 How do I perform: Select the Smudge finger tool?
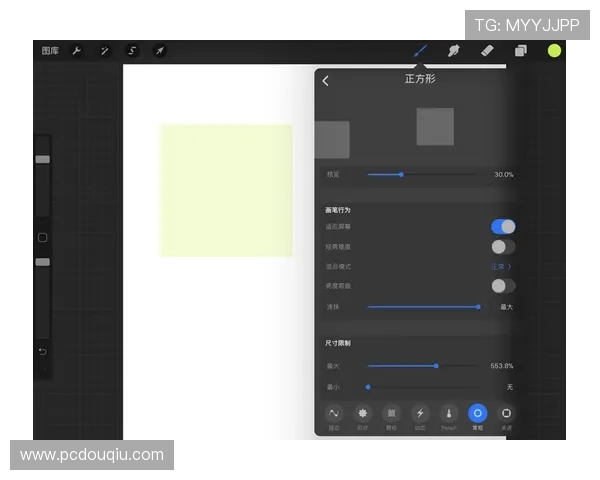[453, 51]
